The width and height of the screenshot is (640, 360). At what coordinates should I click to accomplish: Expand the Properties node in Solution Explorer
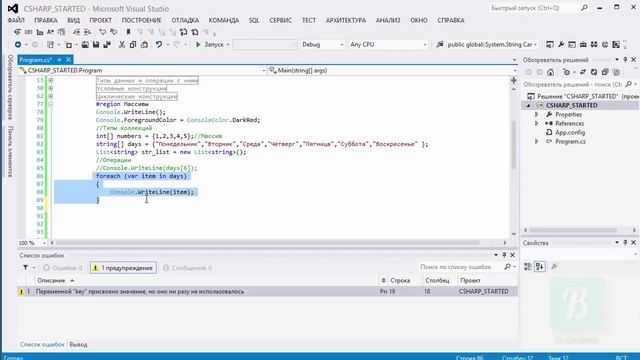pyautogui.click(x=537, y=115)
